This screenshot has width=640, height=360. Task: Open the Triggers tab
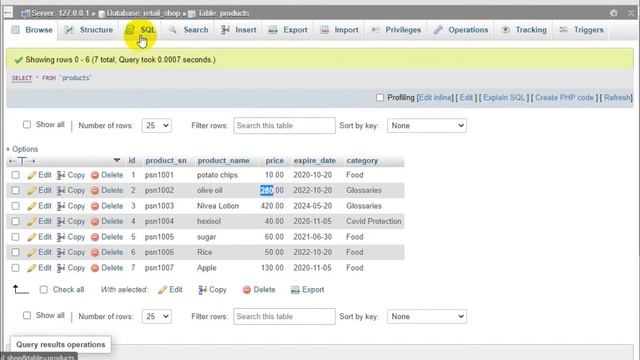[582, 30]
